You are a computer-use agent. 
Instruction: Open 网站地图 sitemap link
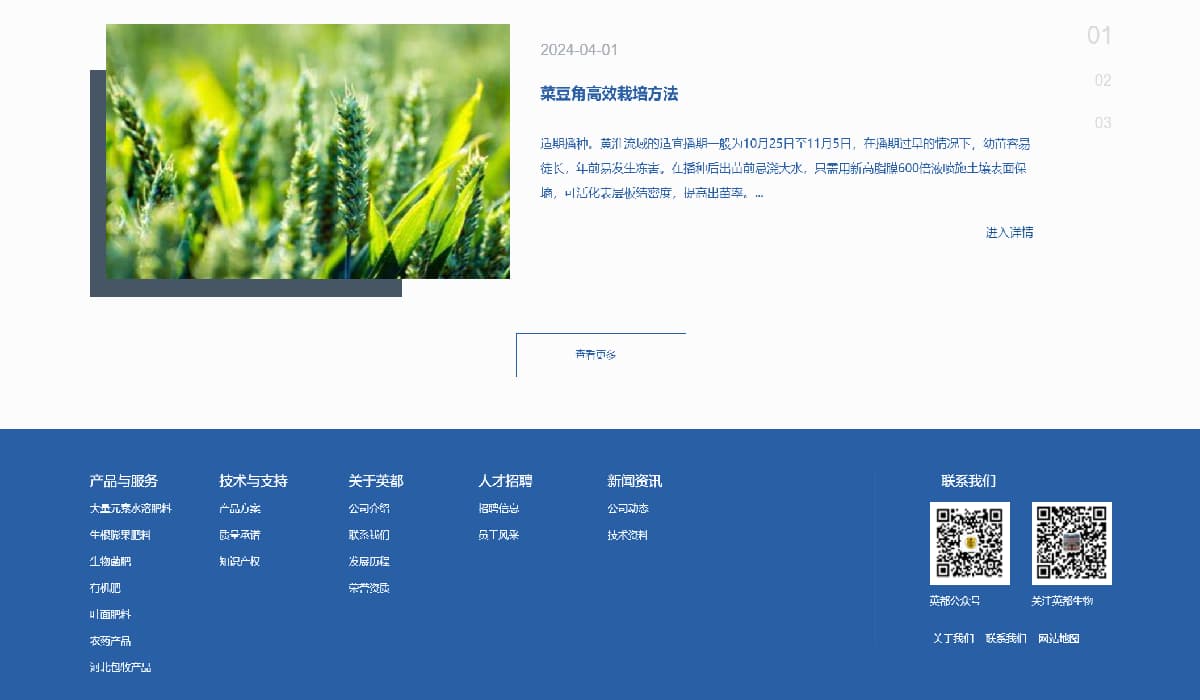pyautogui.click(x=1059, y=638)
